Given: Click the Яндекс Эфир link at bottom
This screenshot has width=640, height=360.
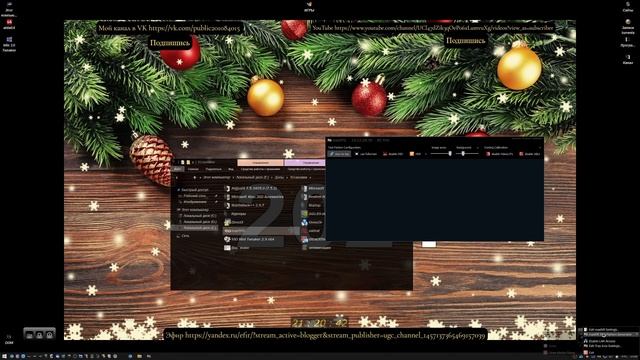Looking at the screenshot, I should click(326, 336).
